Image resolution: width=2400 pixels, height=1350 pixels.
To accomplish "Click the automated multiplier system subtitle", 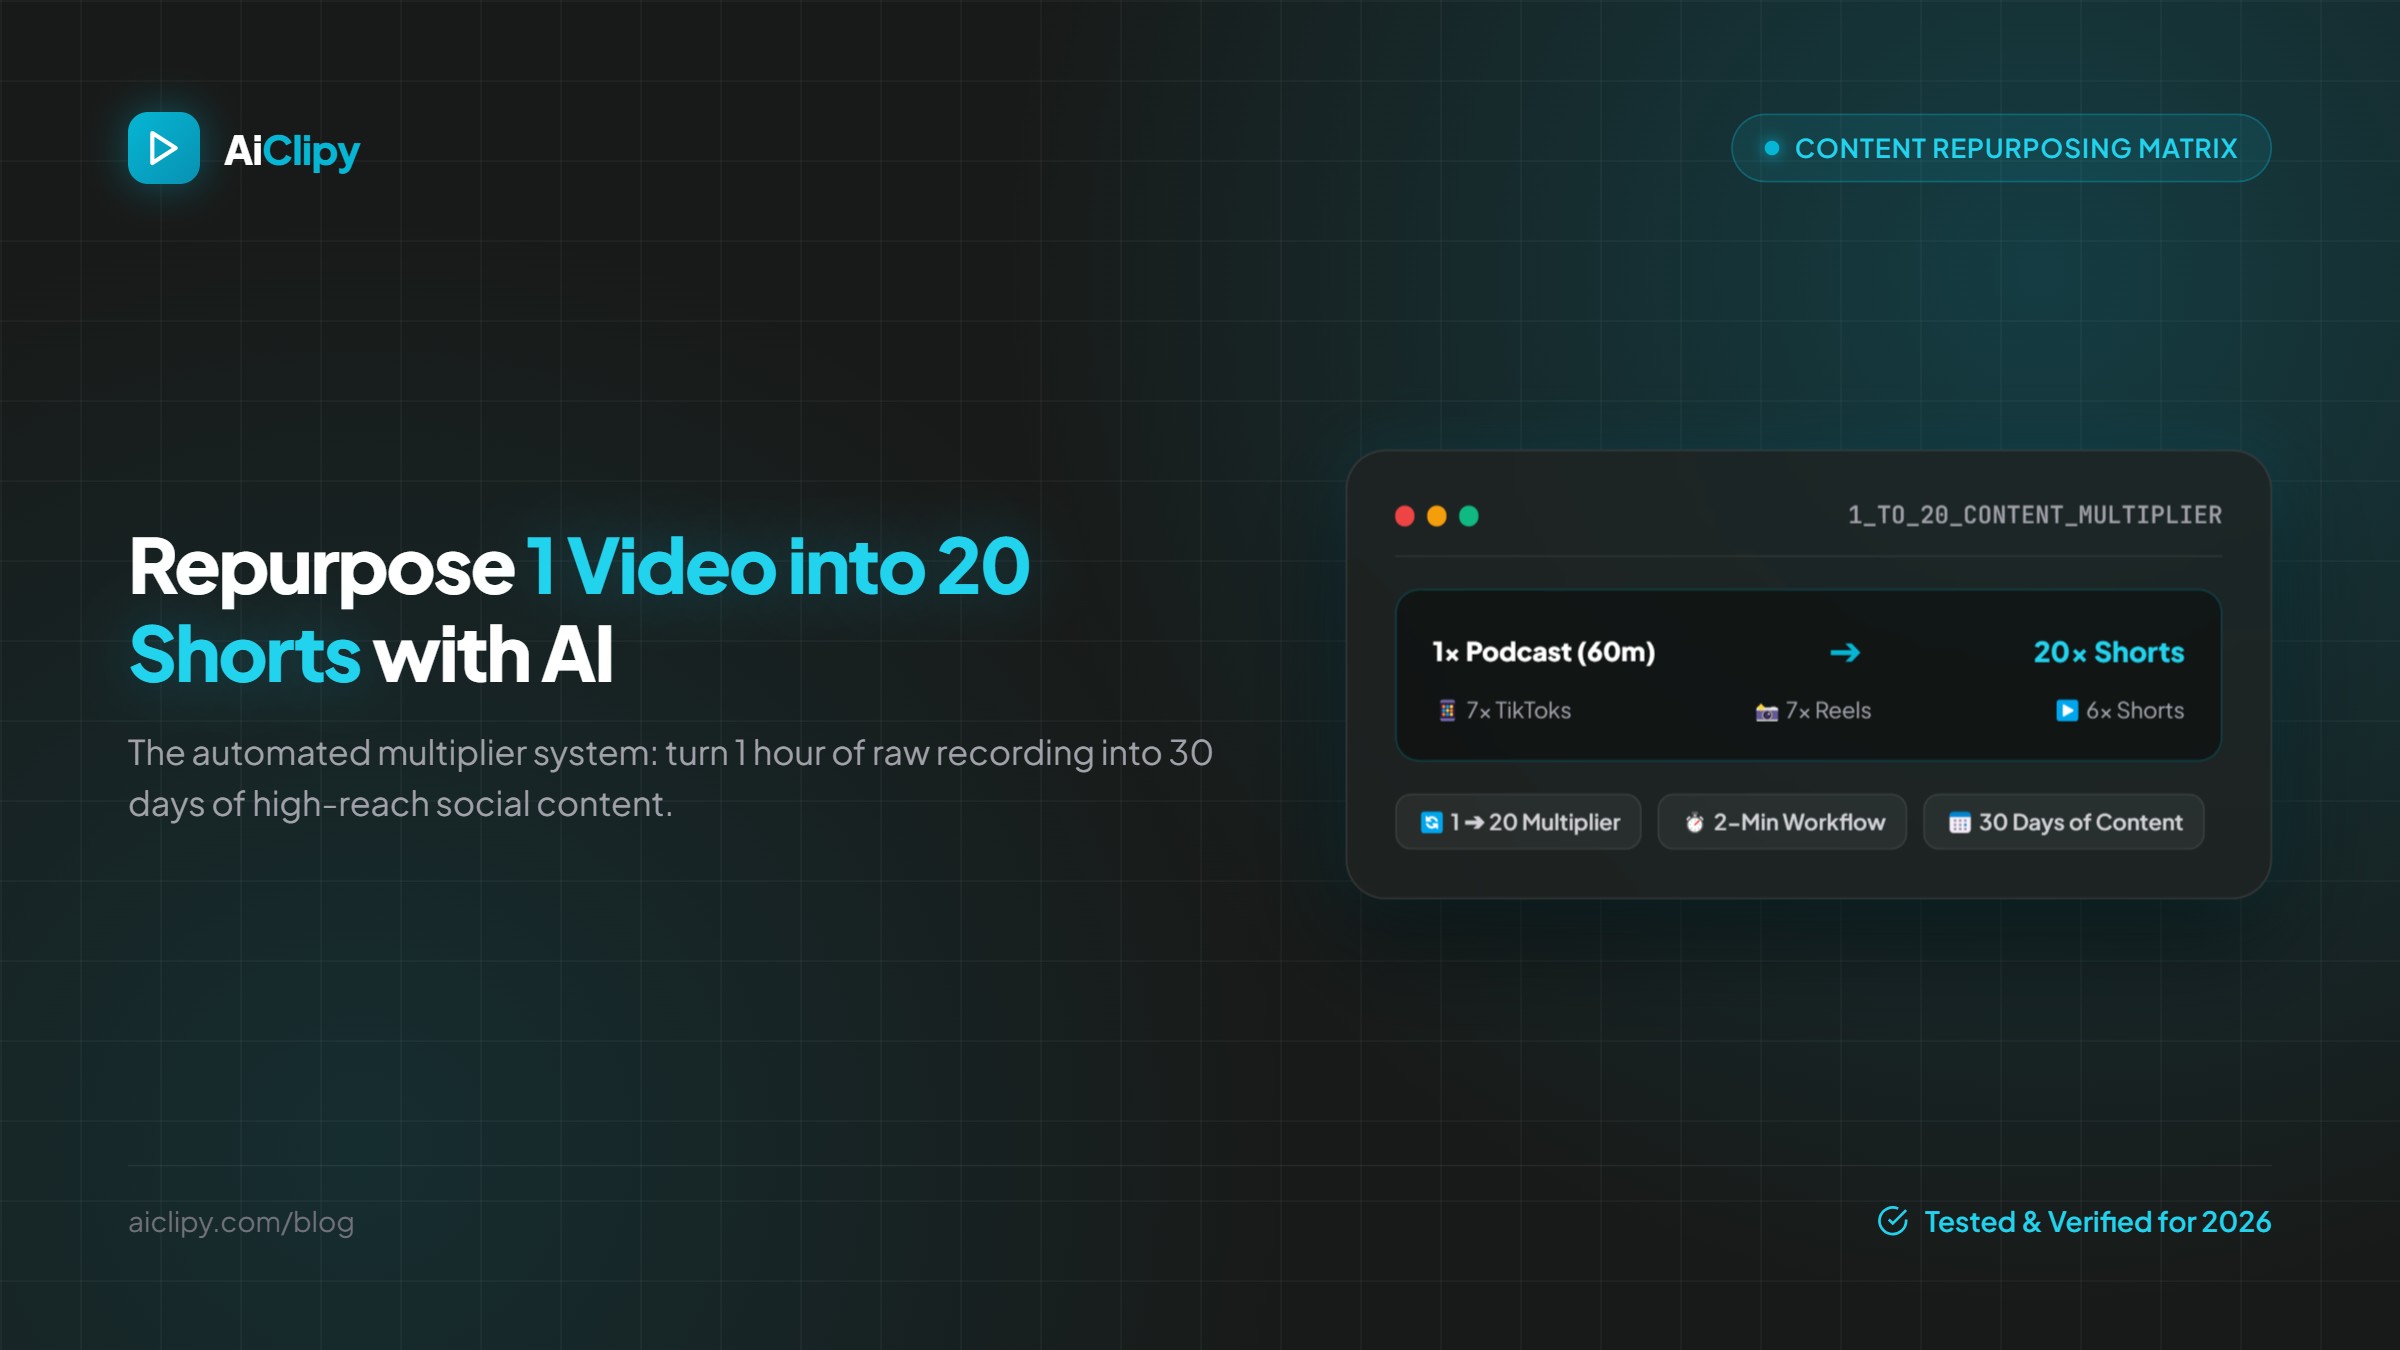I will point(670,778).
